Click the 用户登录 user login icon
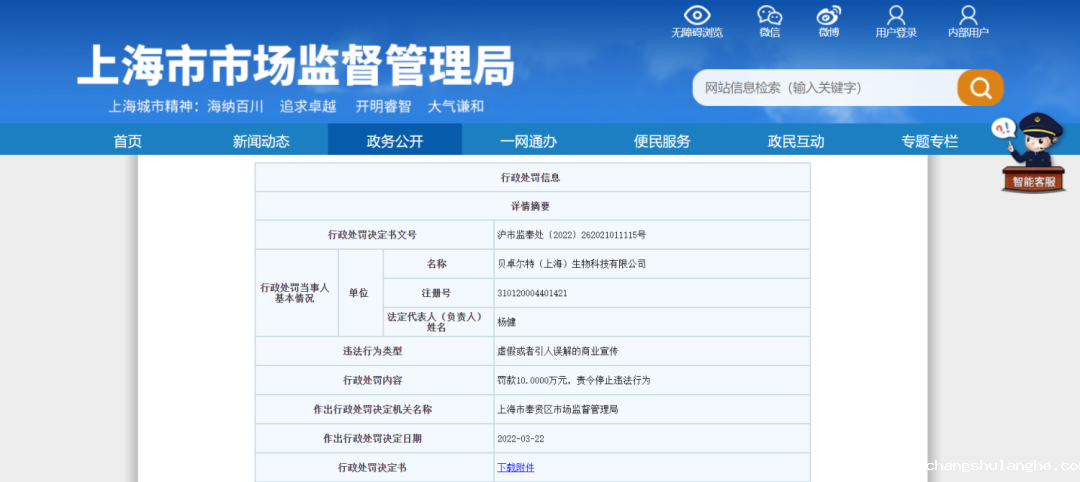This screenshot has width=1080, height=482. 896,15
